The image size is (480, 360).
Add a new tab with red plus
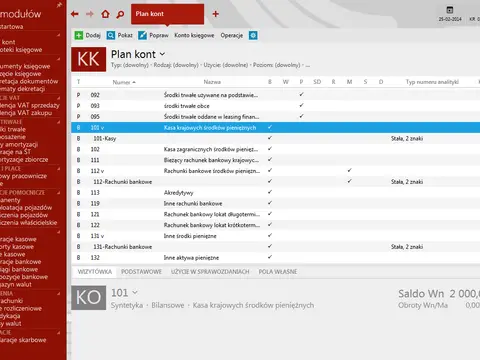pyautogui.click(x=216, y=14)
